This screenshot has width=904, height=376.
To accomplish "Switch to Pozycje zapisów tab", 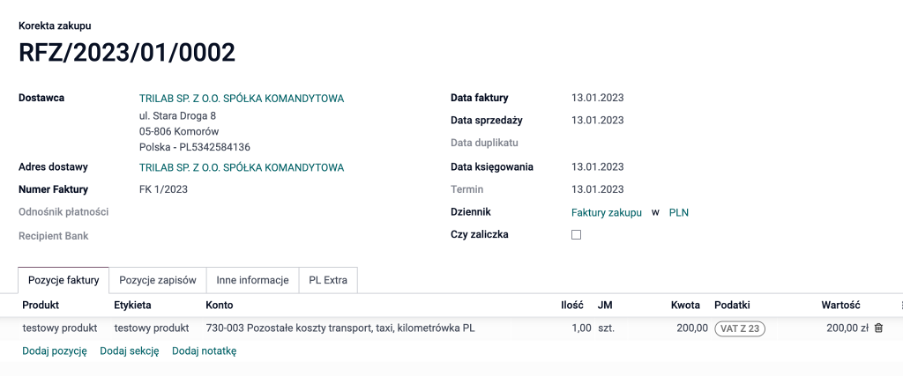I will (x=158, y=280).
